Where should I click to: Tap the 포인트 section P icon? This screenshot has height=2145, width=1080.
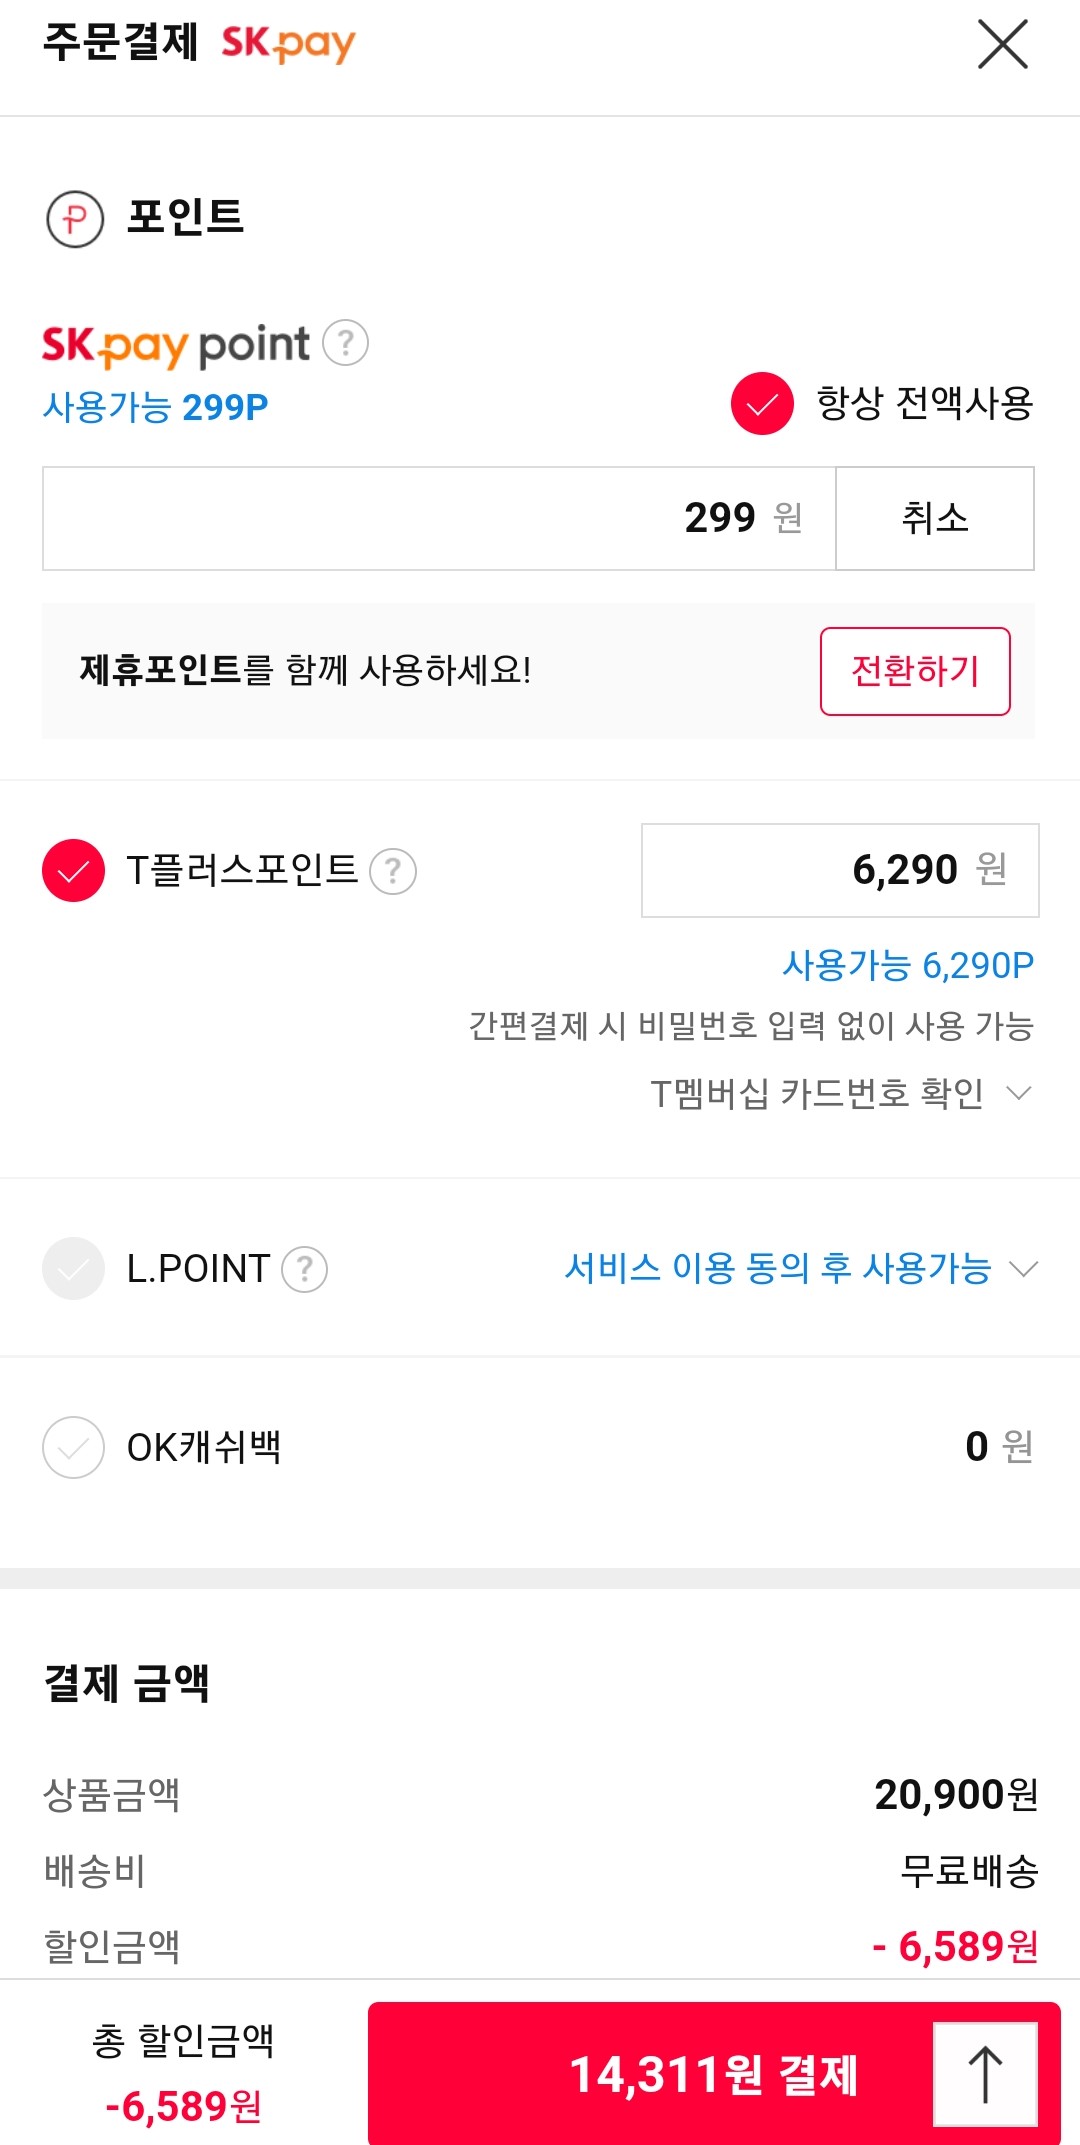(x=75, y=218)
